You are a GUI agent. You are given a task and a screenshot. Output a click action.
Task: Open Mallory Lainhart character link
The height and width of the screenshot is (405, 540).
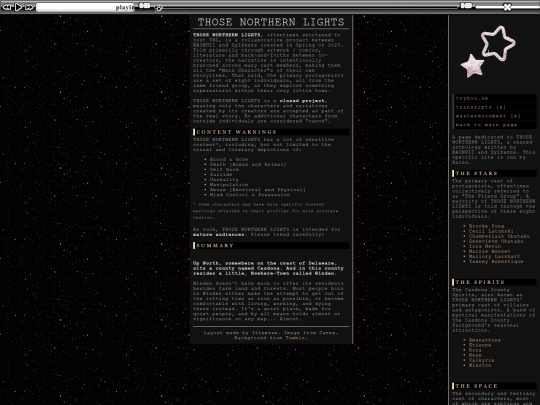coord(495,256)
